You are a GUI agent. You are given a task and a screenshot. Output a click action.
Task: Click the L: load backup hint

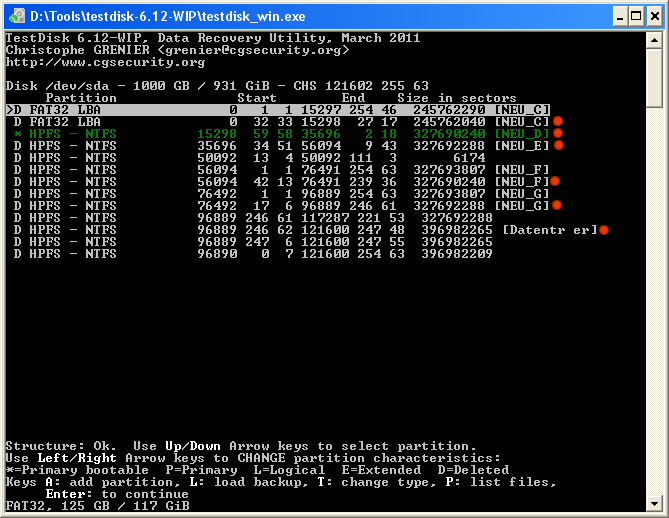click(249, 482)
